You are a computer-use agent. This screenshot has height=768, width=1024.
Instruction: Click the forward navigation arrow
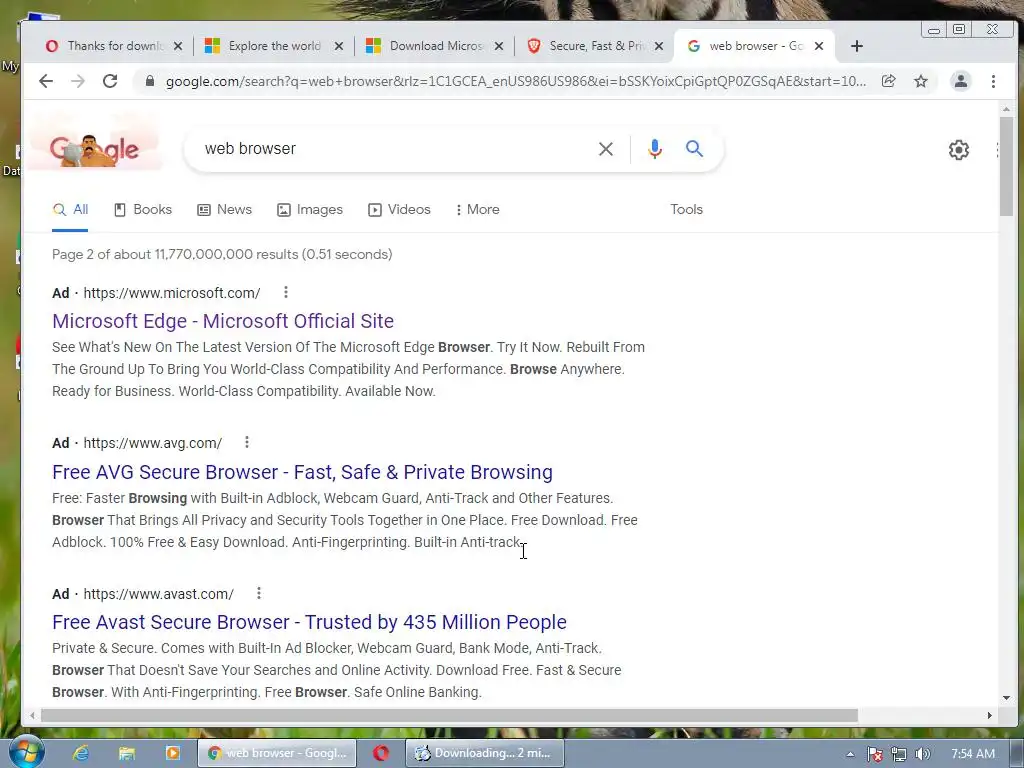click(78, 81)
